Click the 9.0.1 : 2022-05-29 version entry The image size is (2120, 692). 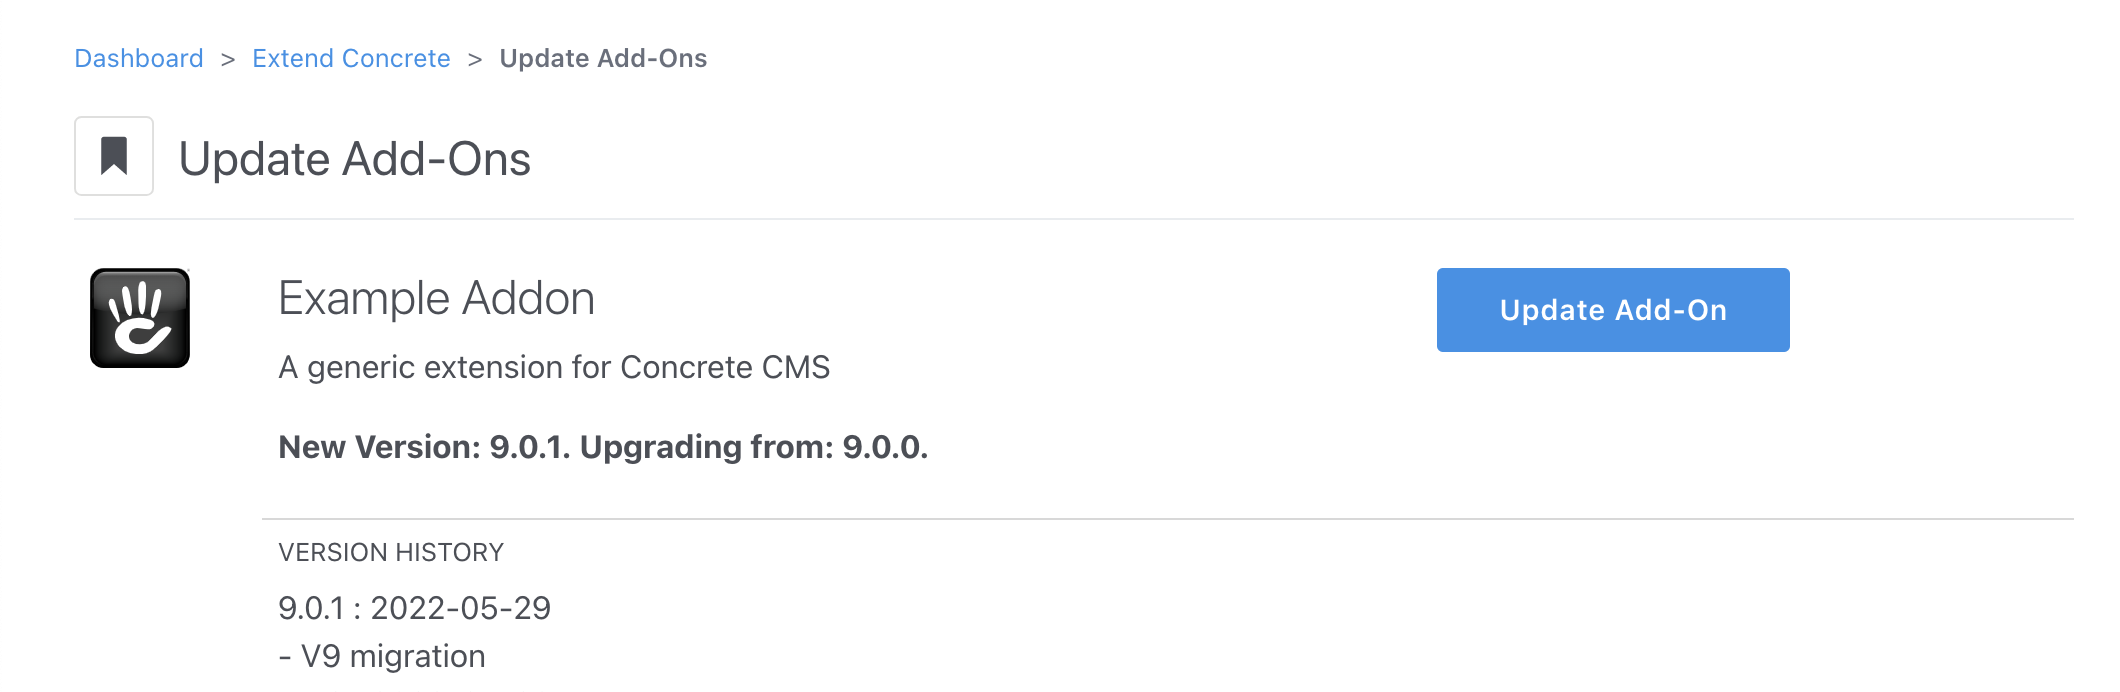[414, 608]
